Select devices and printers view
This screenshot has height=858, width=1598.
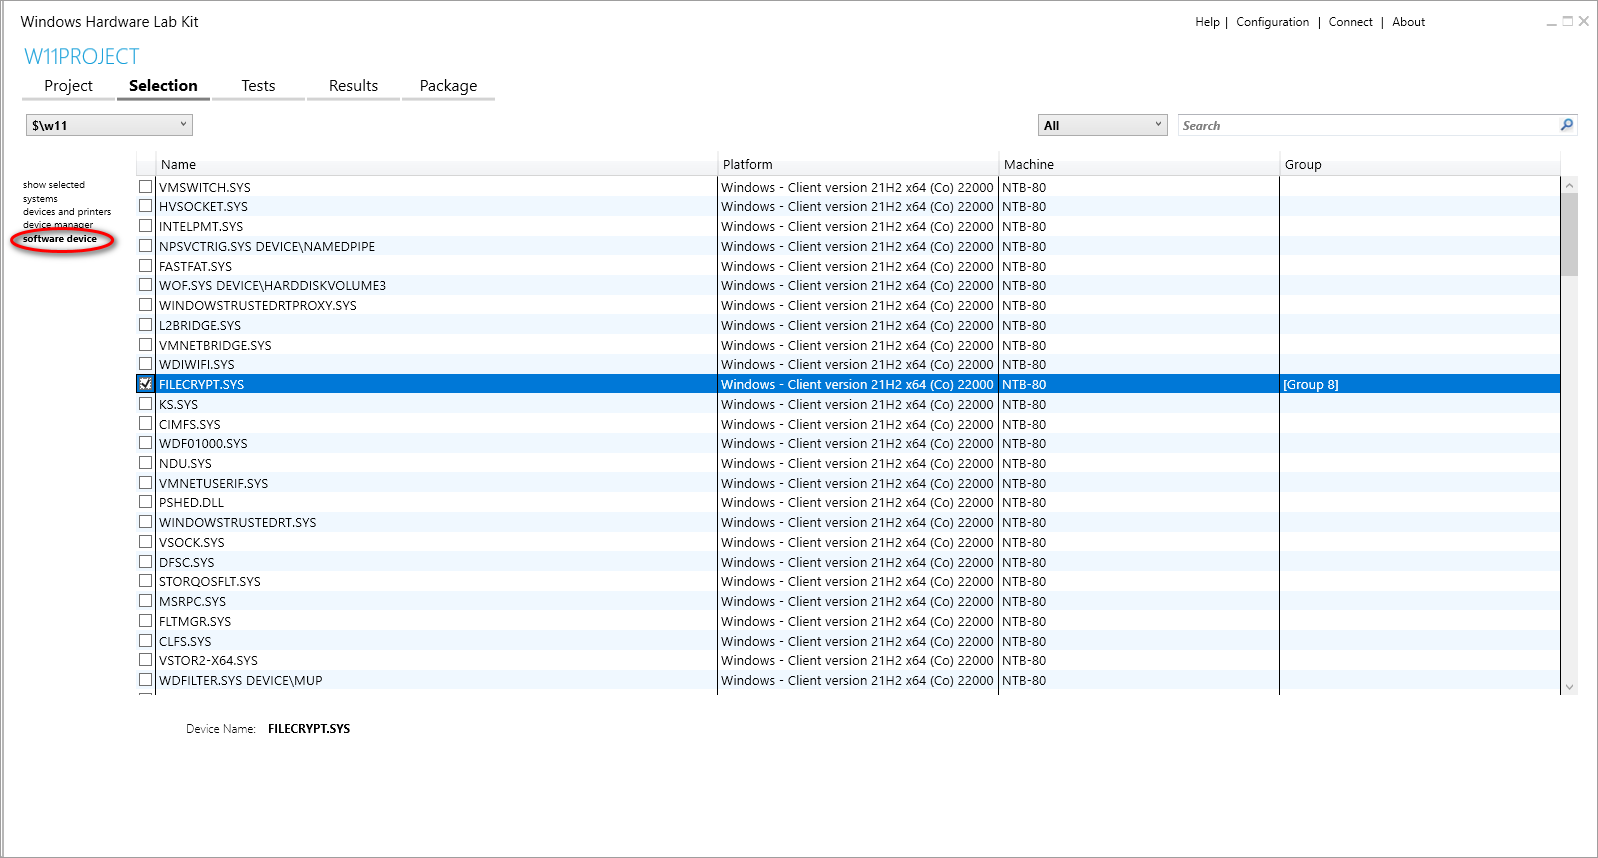(67, 212)
